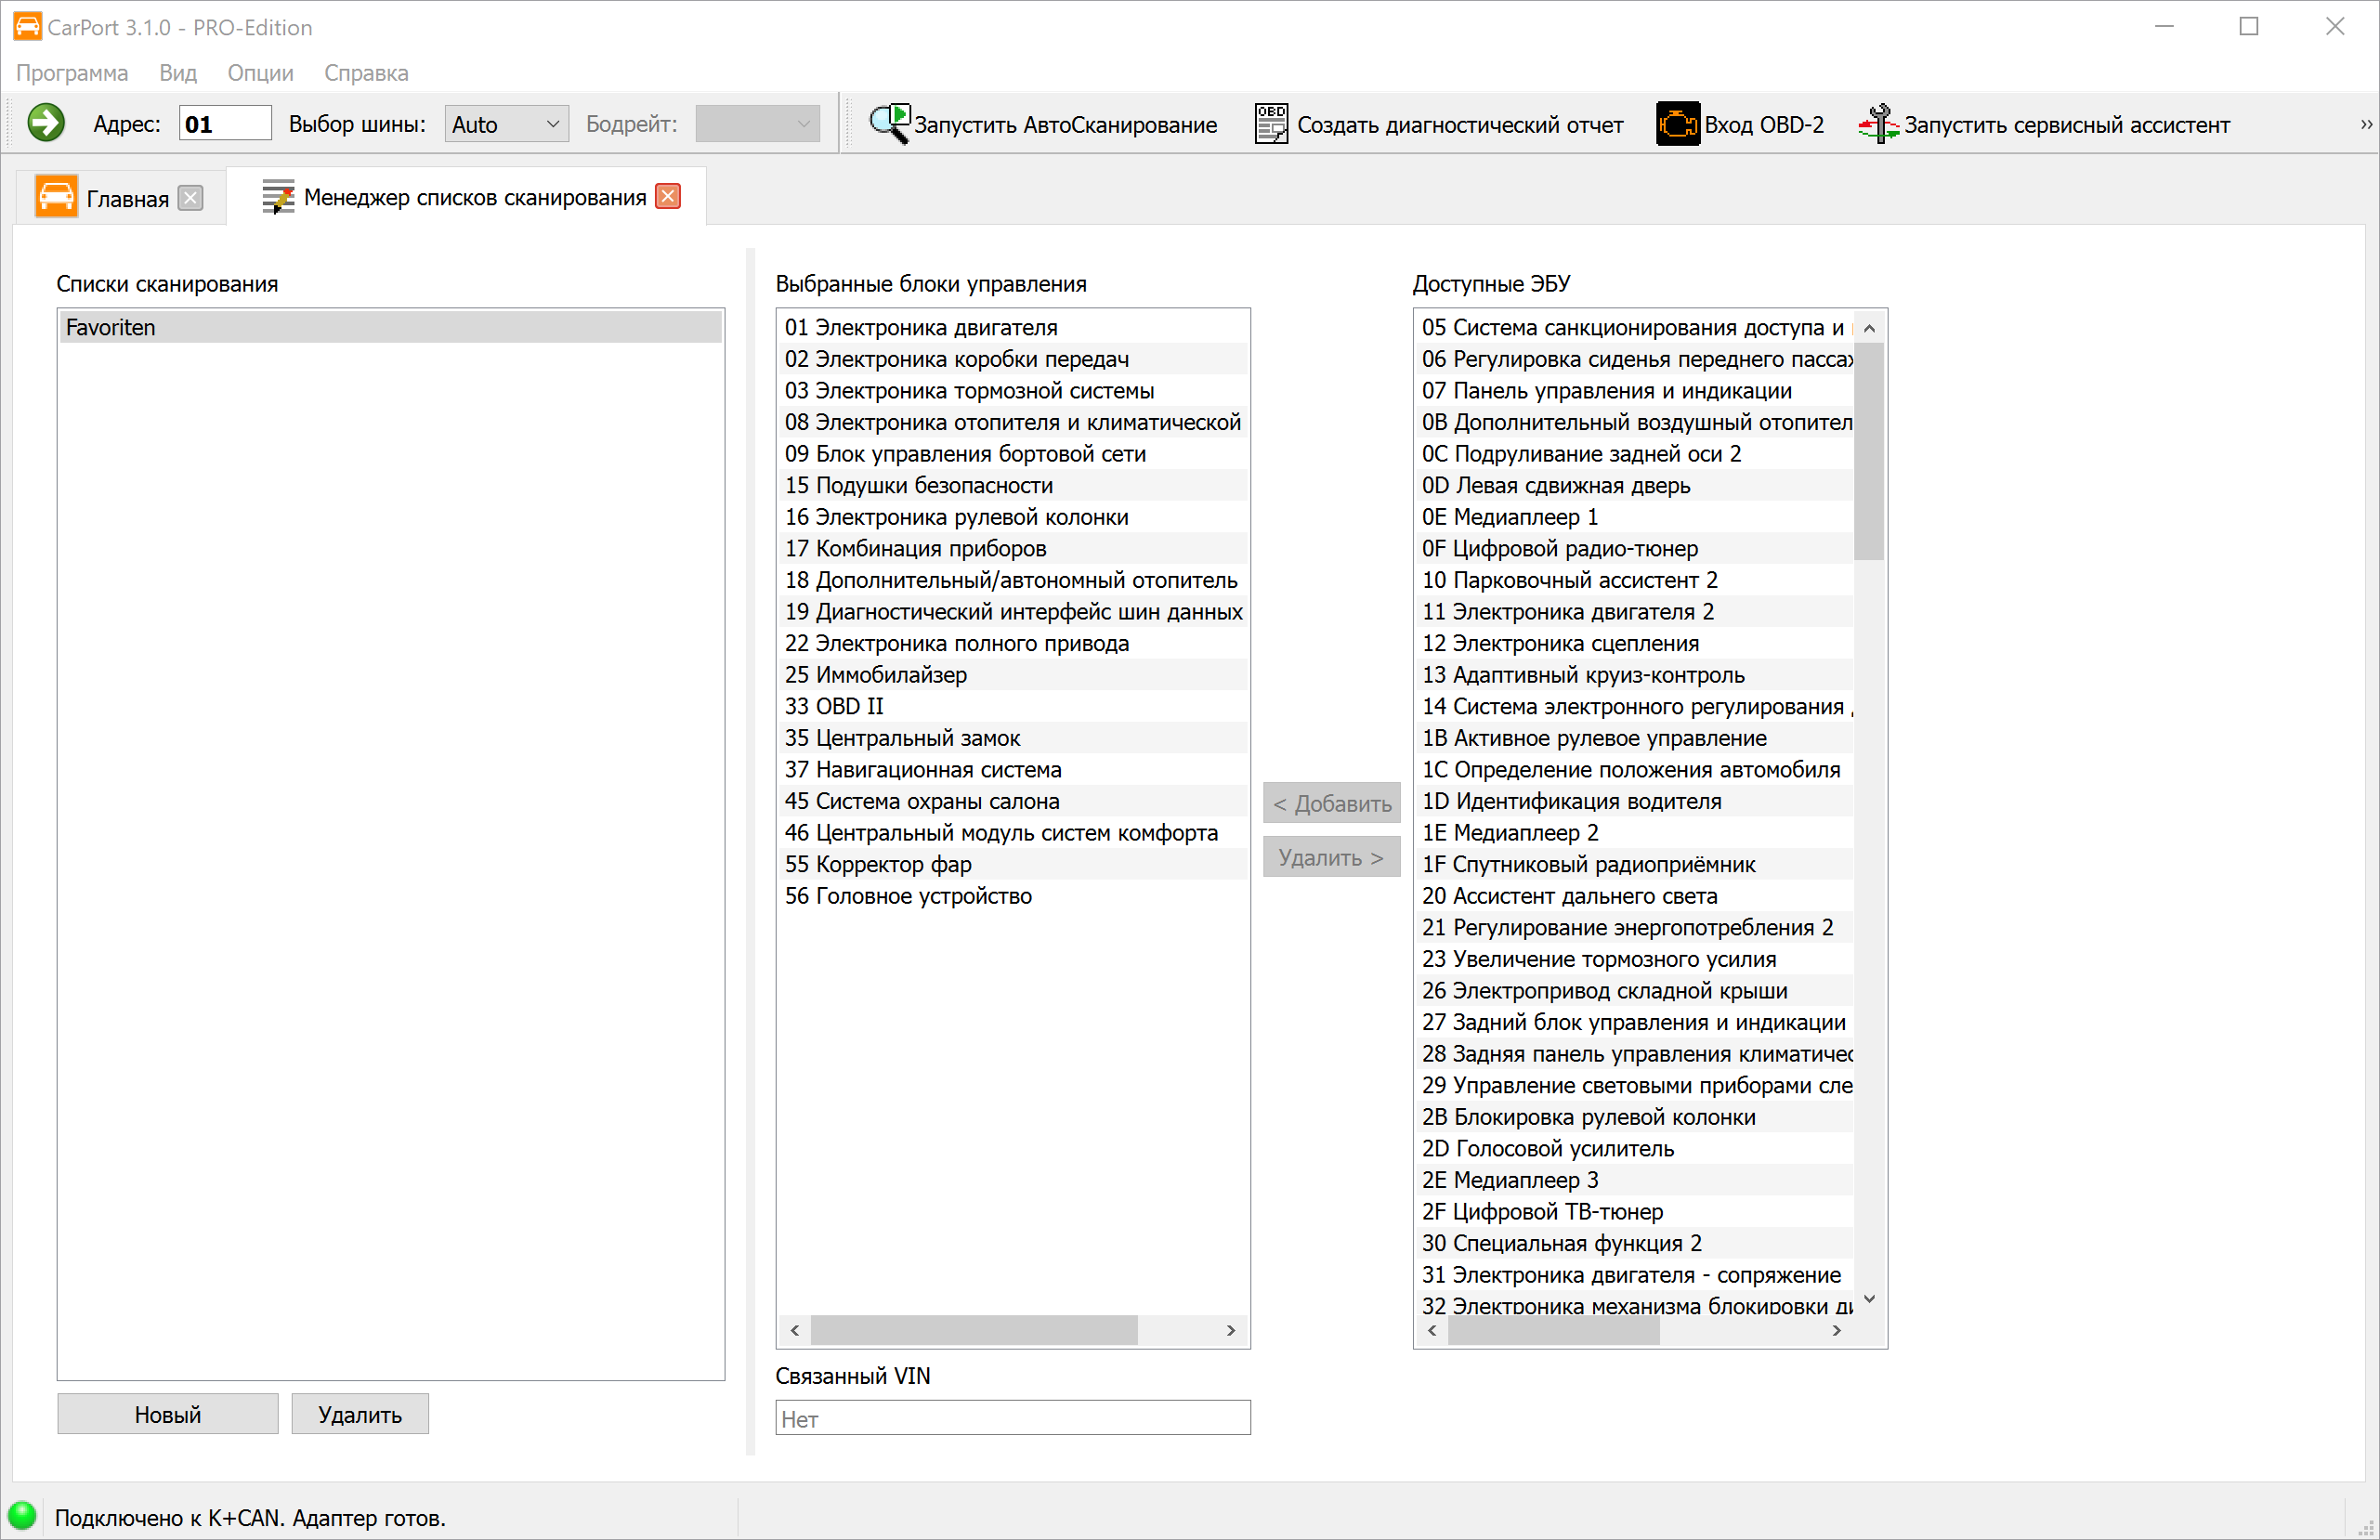This screenshot has height=1540, width=2380.
Task: Click the diagnostic report document icon
Action: click(x=1270, y=124)
